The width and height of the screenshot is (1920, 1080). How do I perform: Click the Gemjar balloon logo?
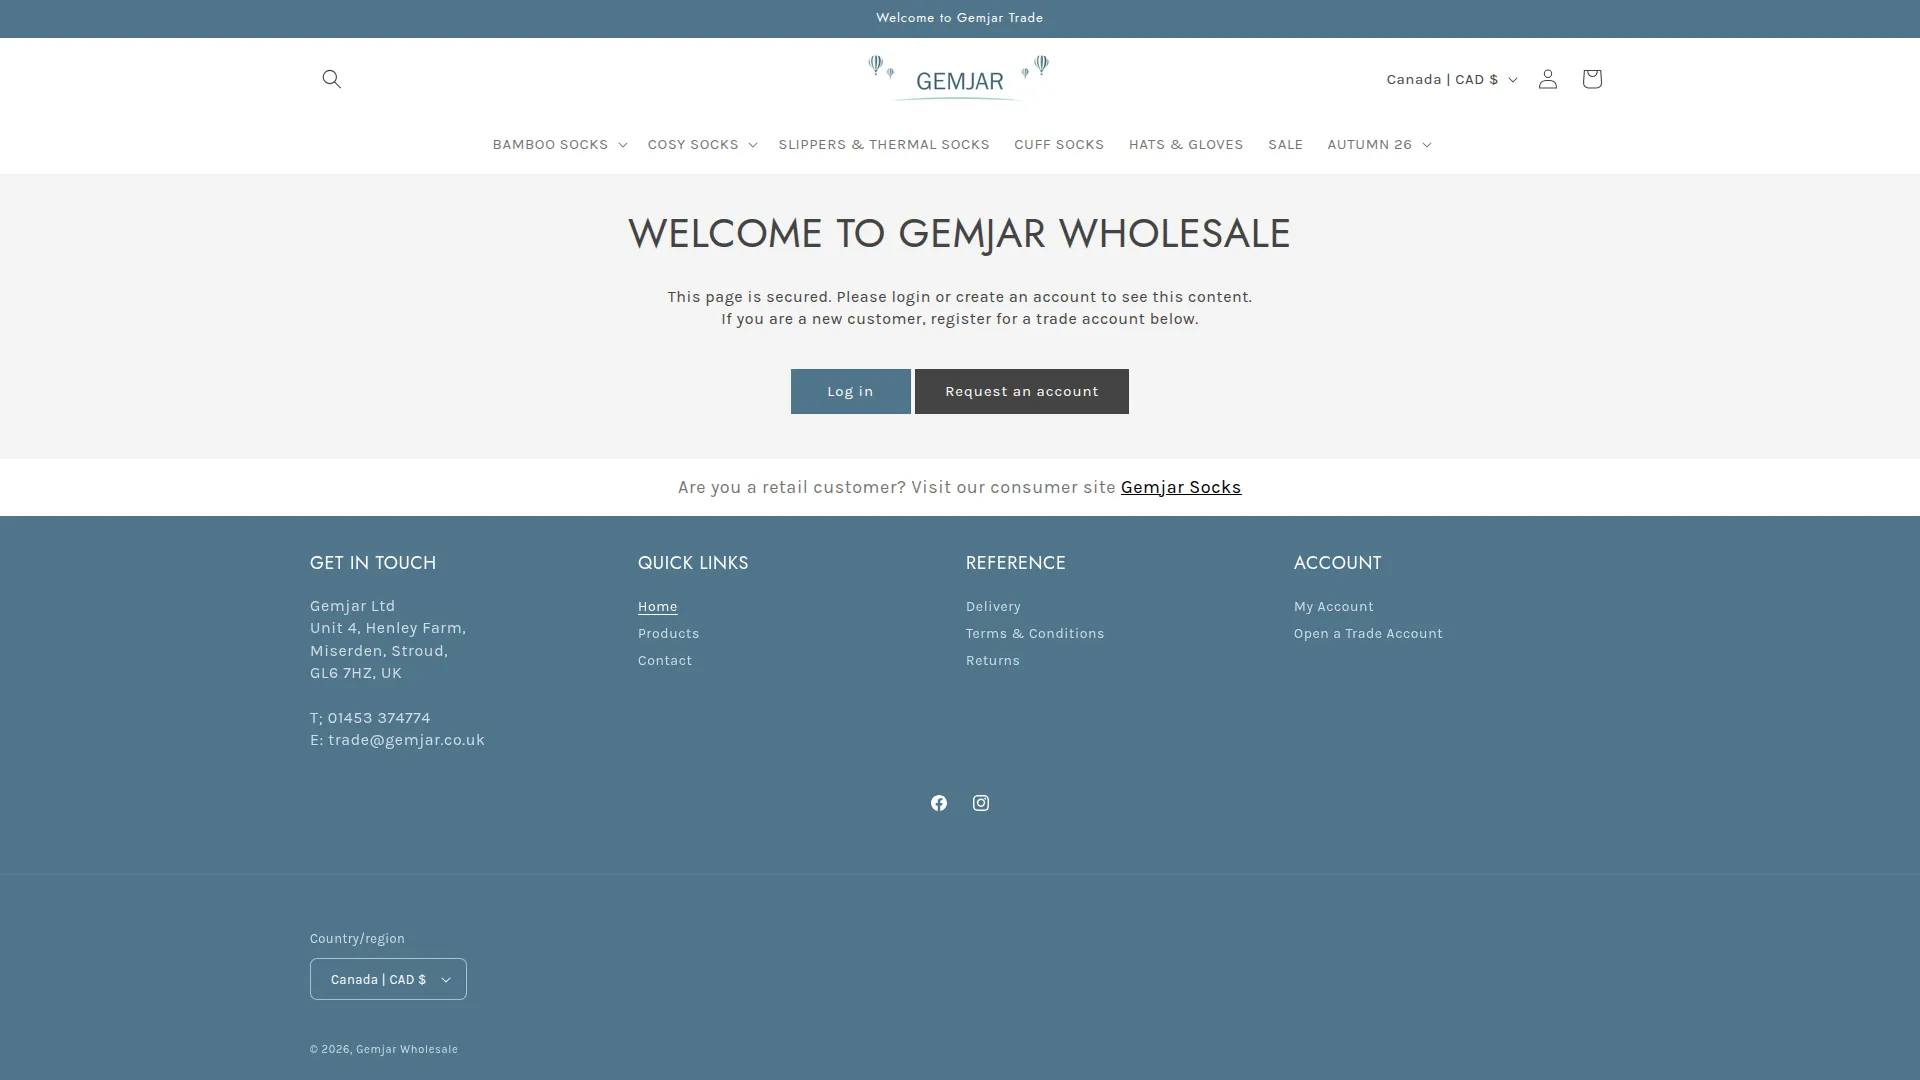pos(959,79)
